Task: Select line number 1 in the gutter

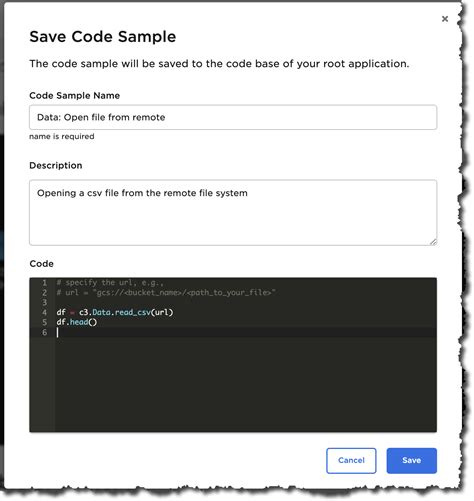Action: pyautogui.click(x=44, y=283)
